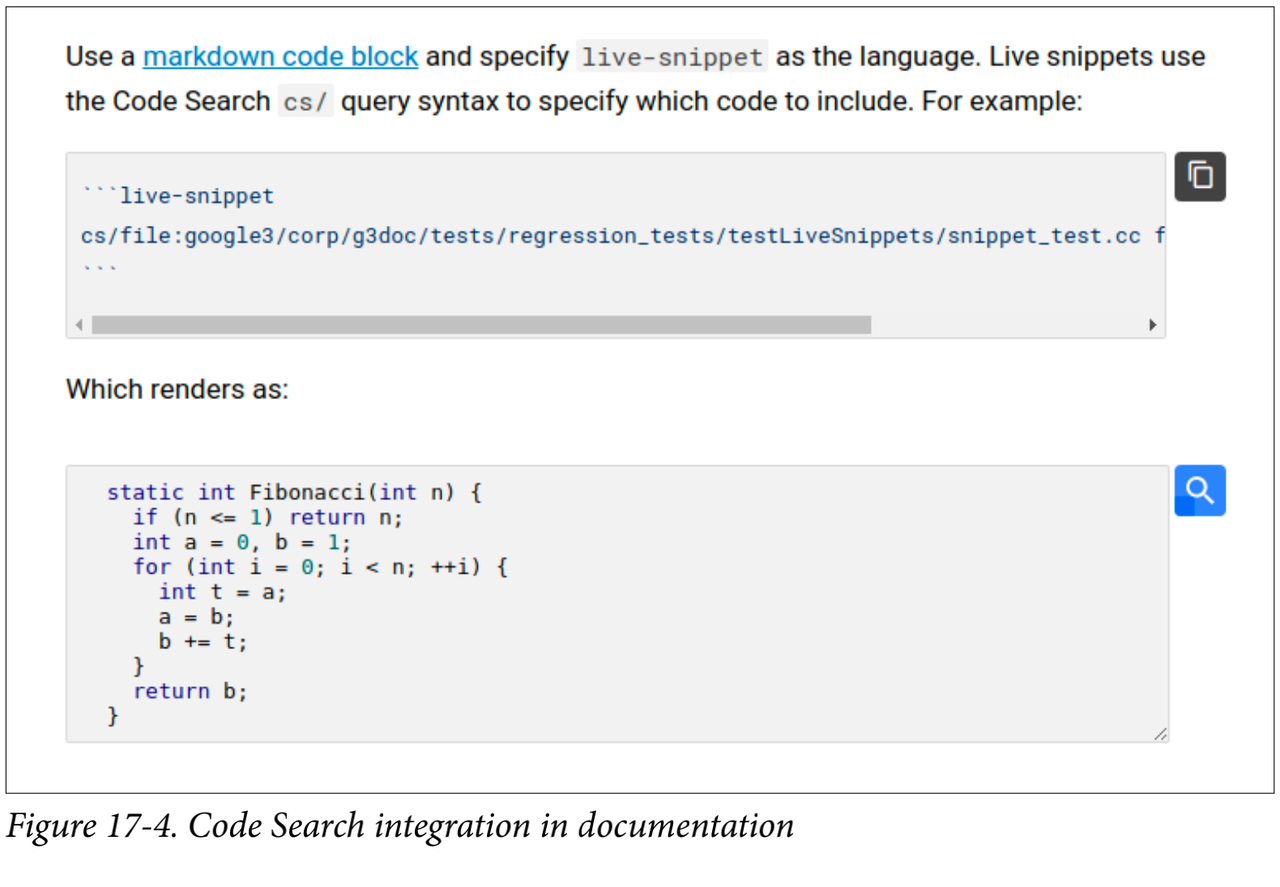Open the markdown code block link
The image size is (1280, 887).
pos(280,57)
